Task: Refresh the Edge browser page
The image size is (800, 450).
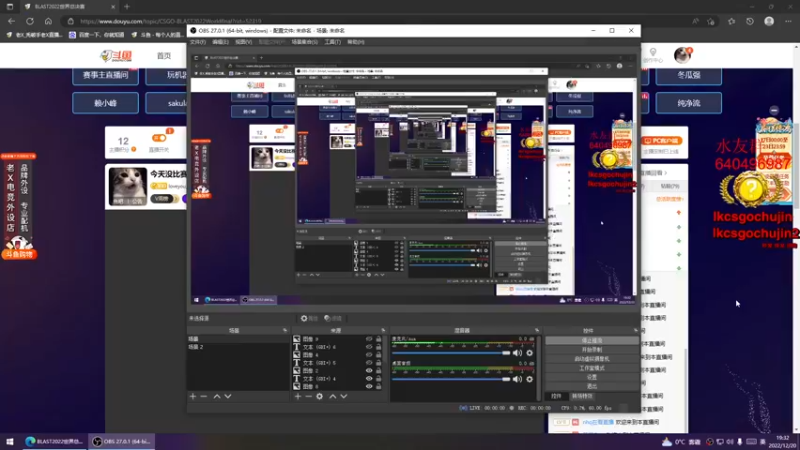Action: pyautogui.click(x=30, y=21)
